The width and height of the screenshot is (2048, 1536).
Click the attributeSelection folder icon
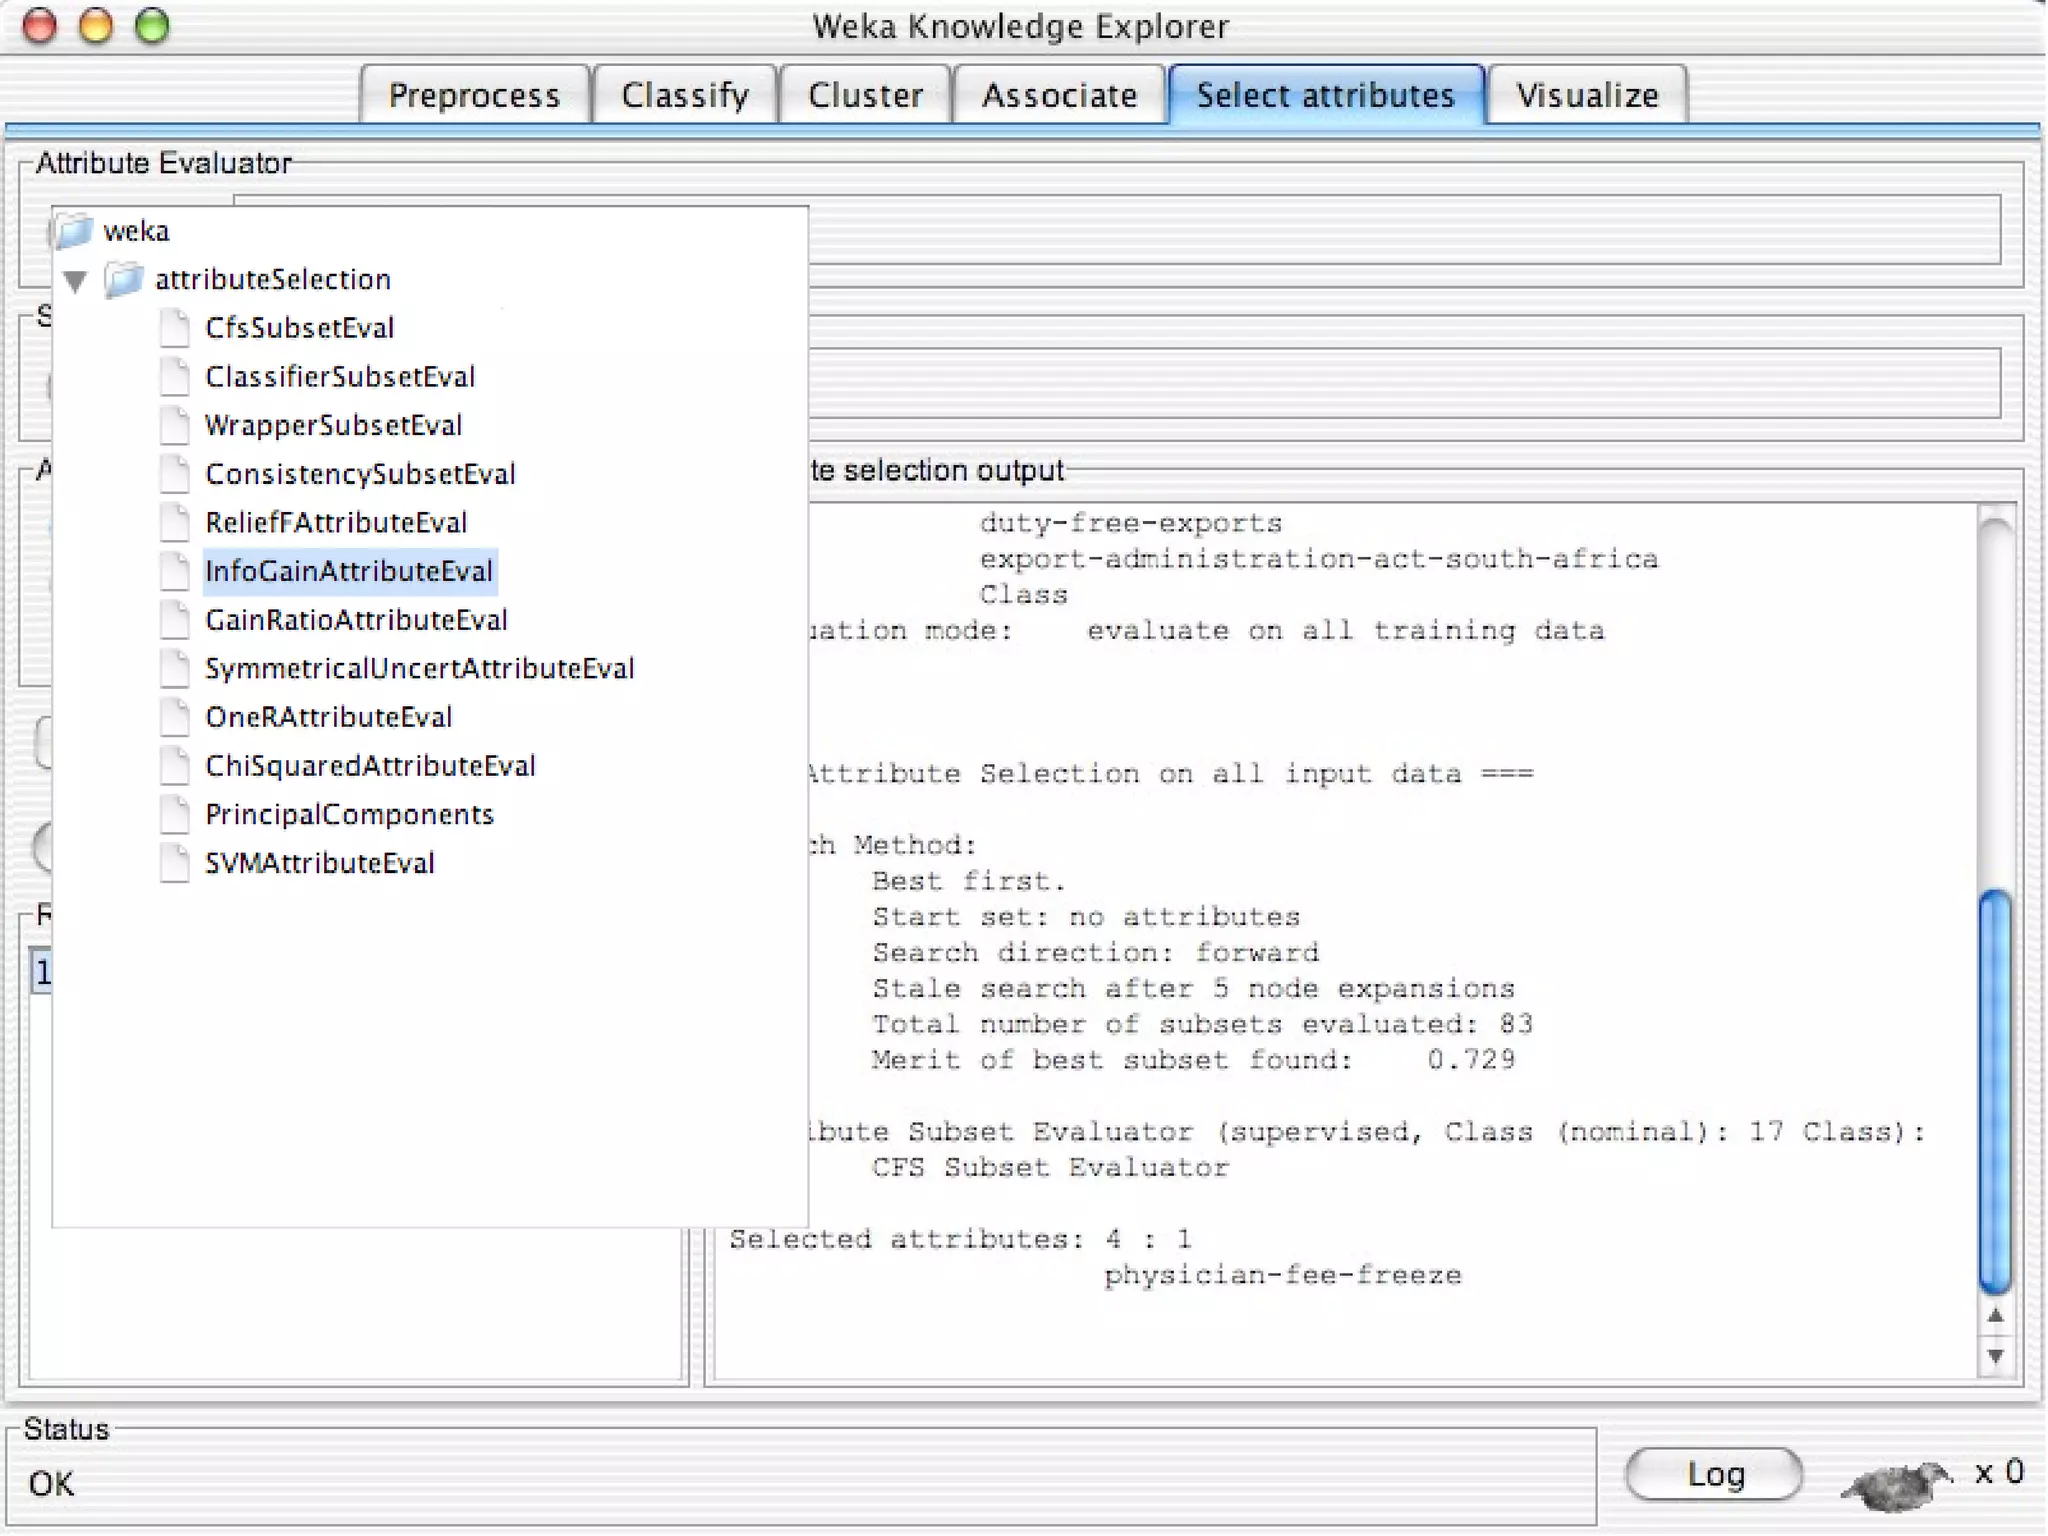tap(124, 279)
